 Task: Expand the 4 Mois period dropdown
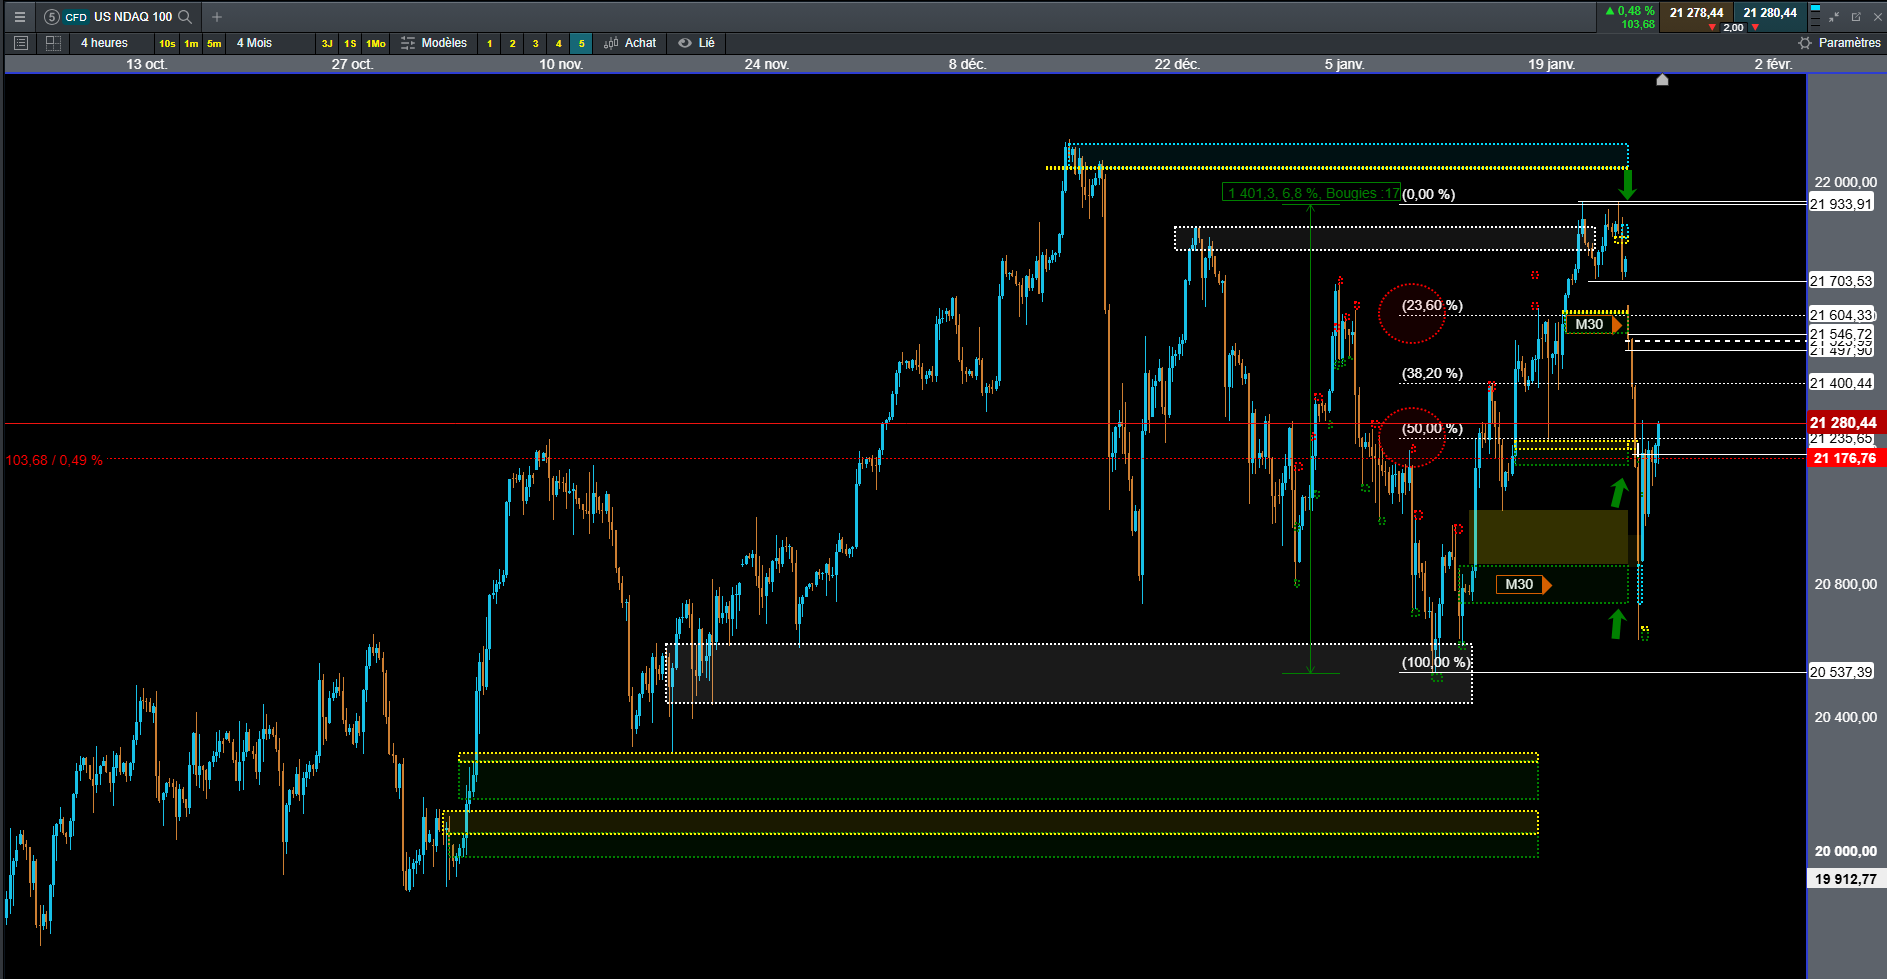pyautogui.click(x=255, y=43)
